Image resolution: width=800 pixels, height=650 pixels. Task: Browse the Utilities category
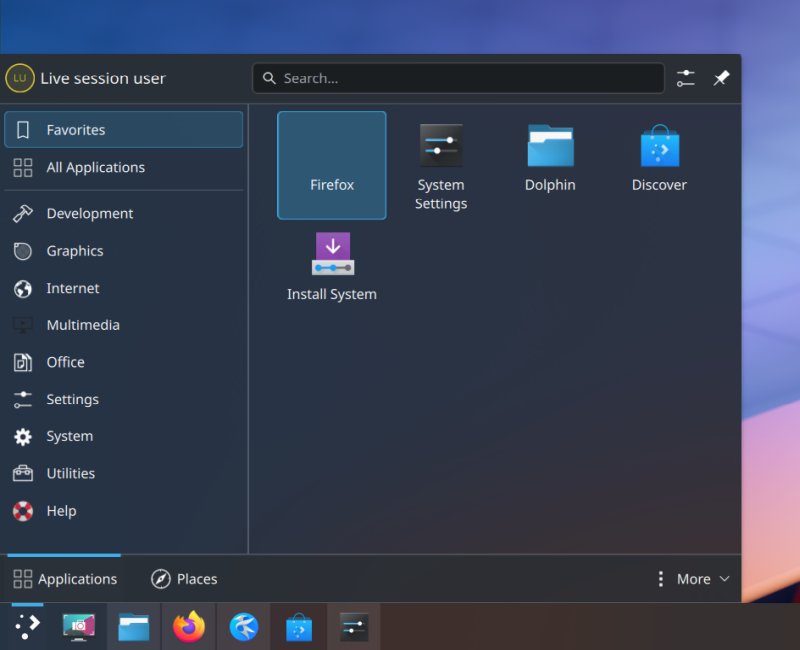[x=71, y=473]
